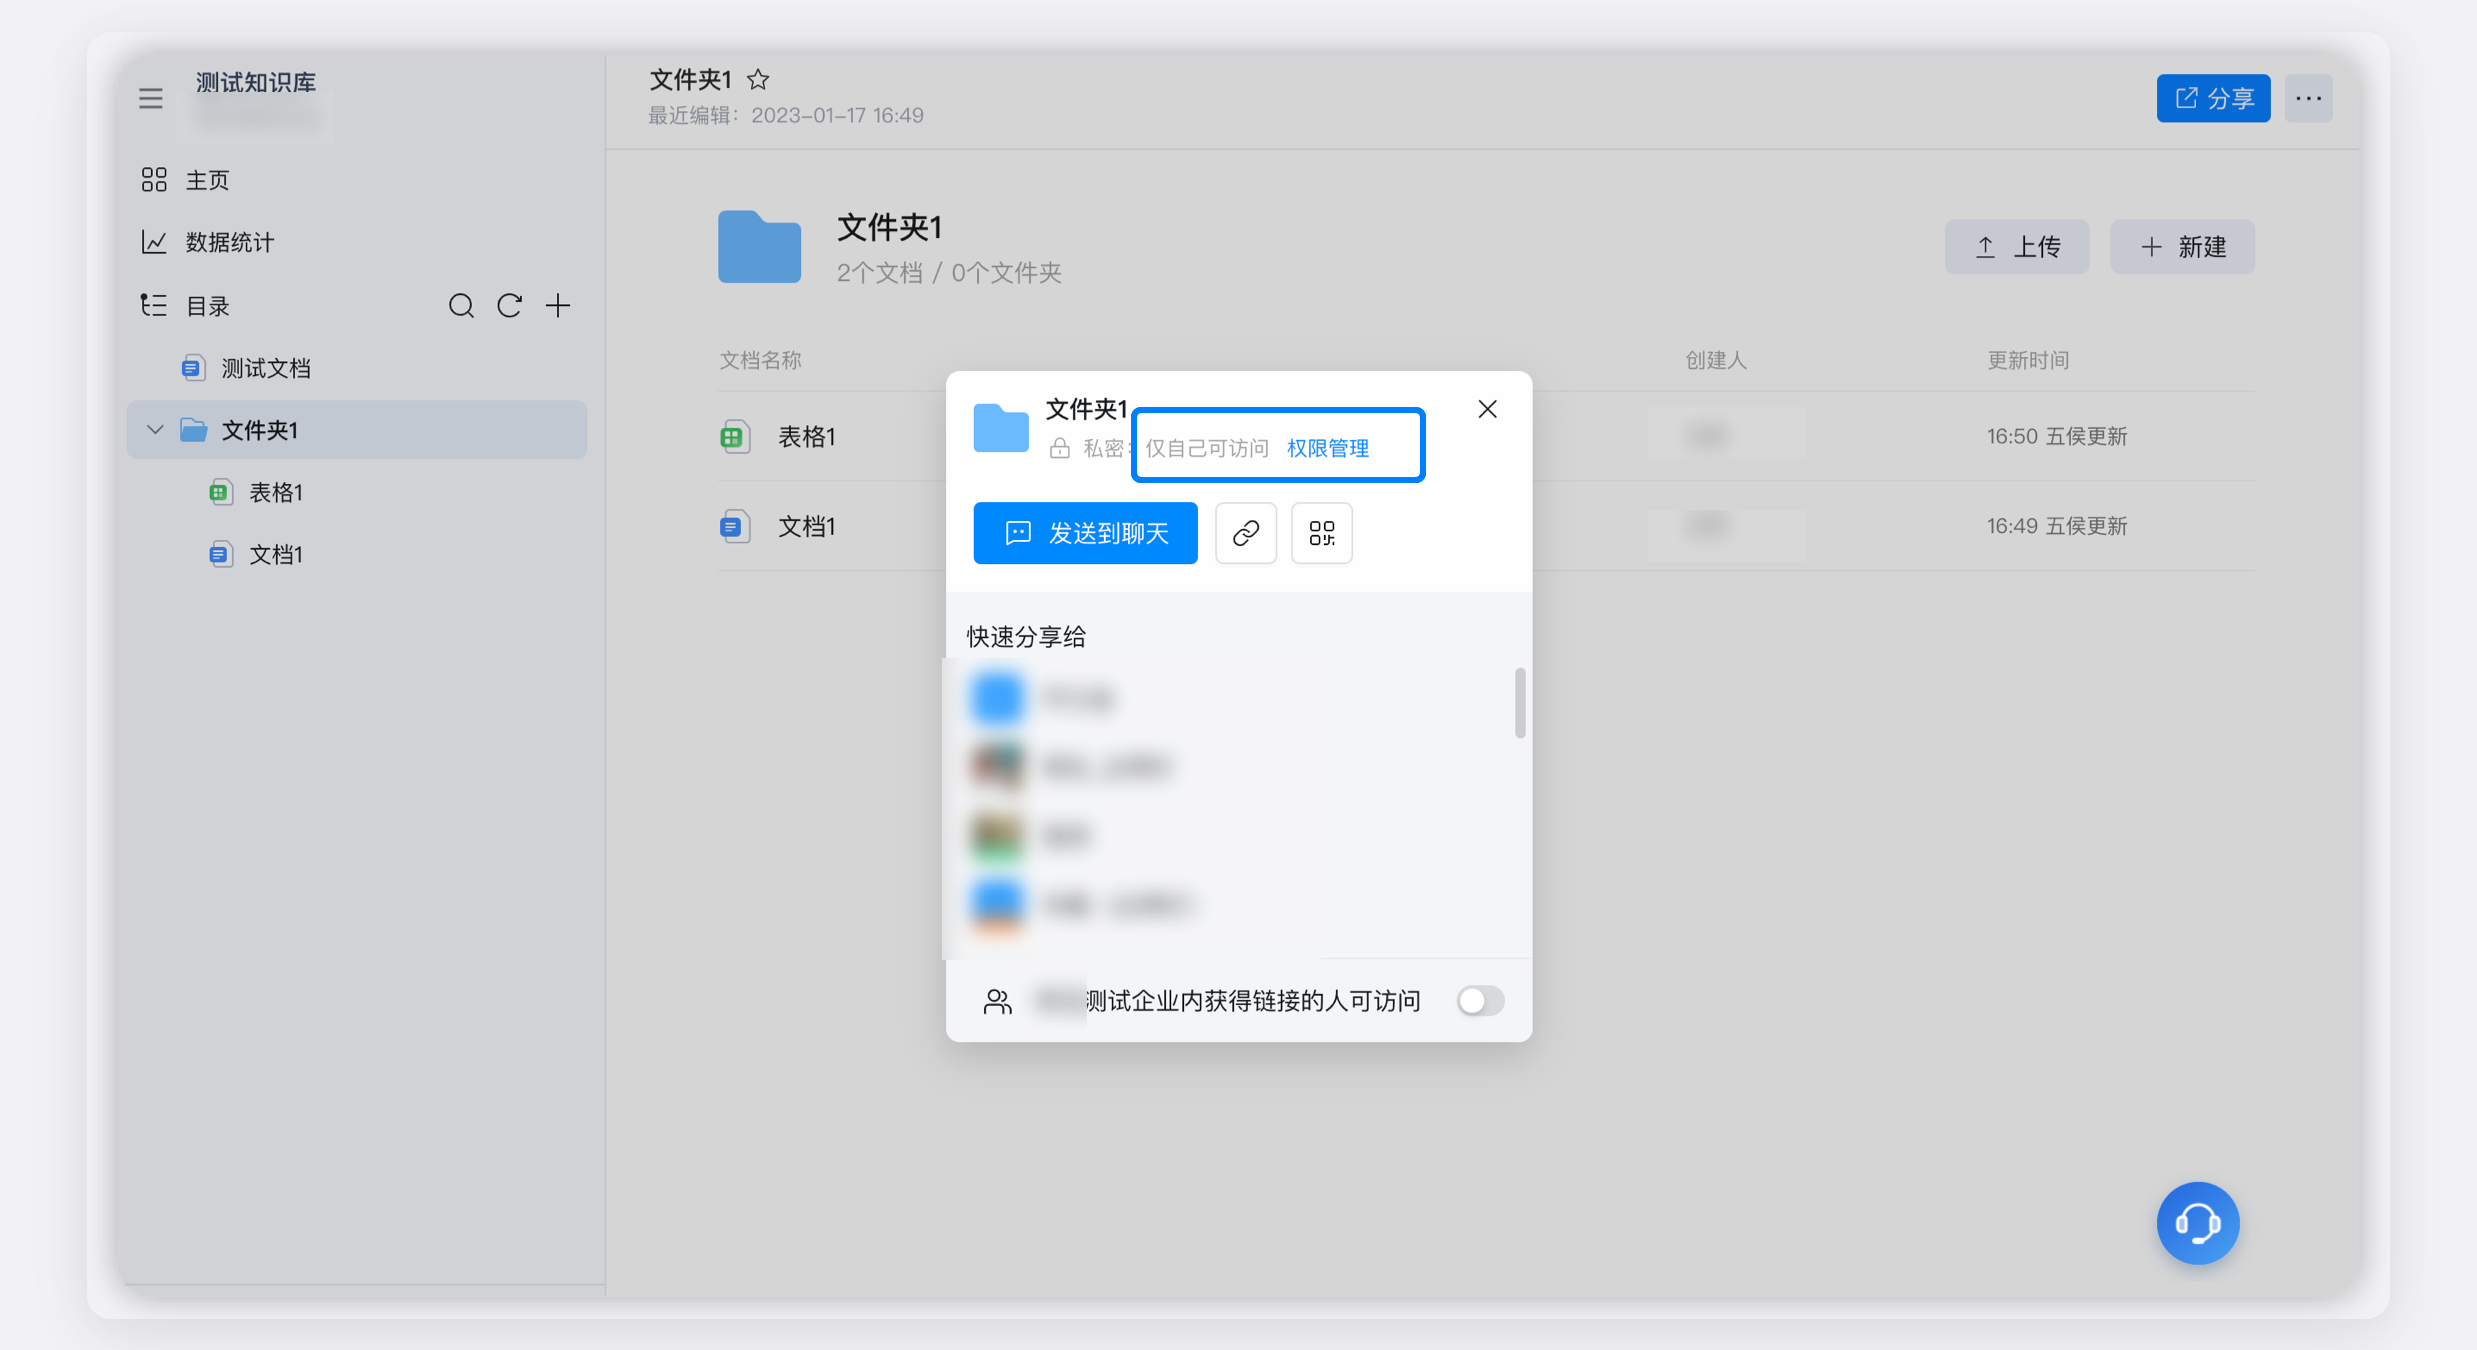Click the quick share list scrollbar
This screenshot has height=1350, width=2477.
1520,703
